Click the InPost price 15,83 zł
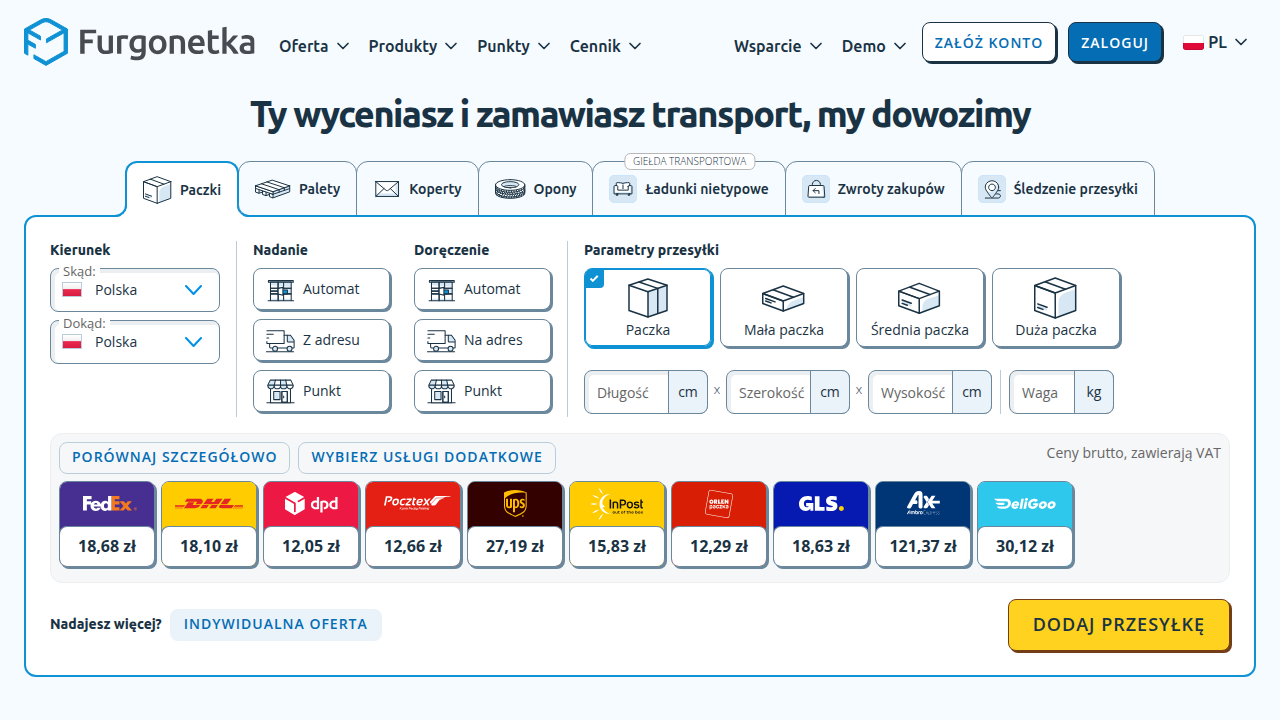The image size is (1280, 720). tap(618, 546)
